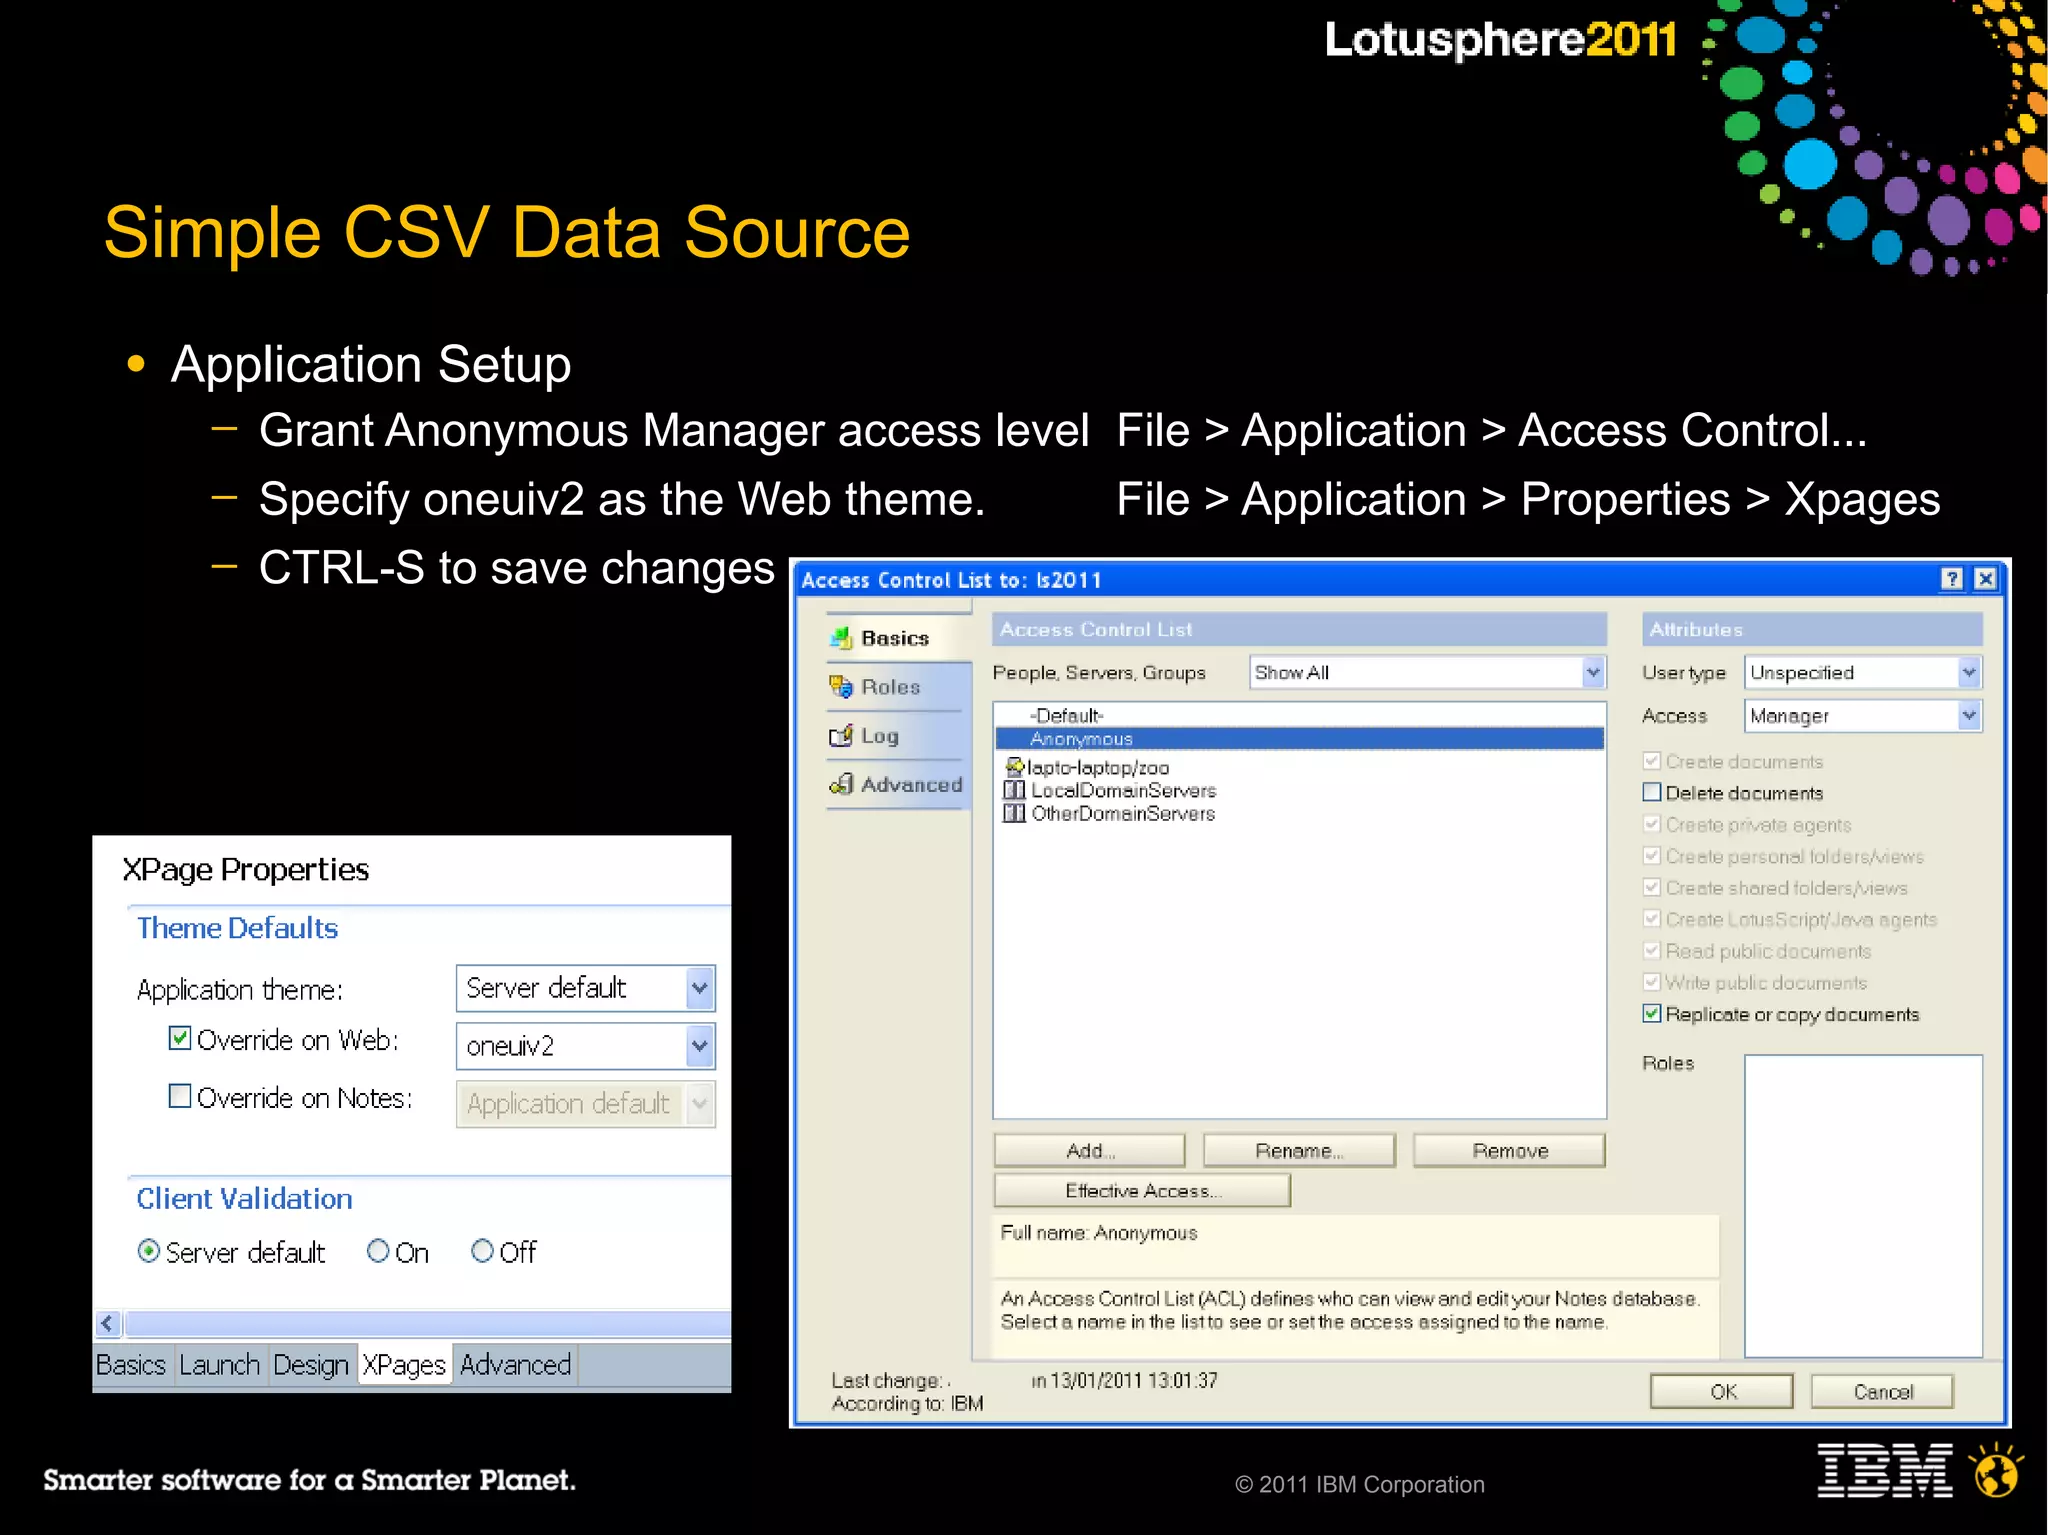Enable Override on Notes checkbox

[x=180, y=1096]
